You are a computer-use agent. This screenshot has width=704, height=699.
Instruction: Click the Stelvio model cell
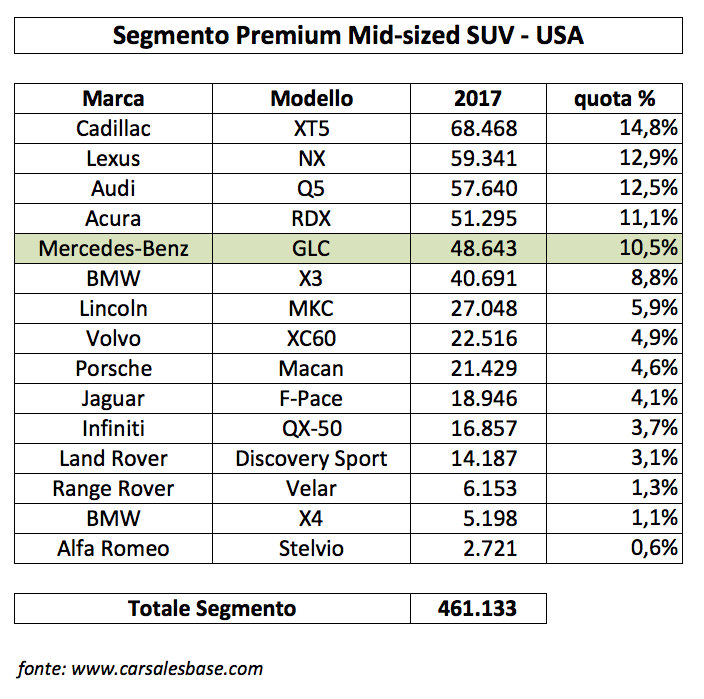tap(311, 549)
